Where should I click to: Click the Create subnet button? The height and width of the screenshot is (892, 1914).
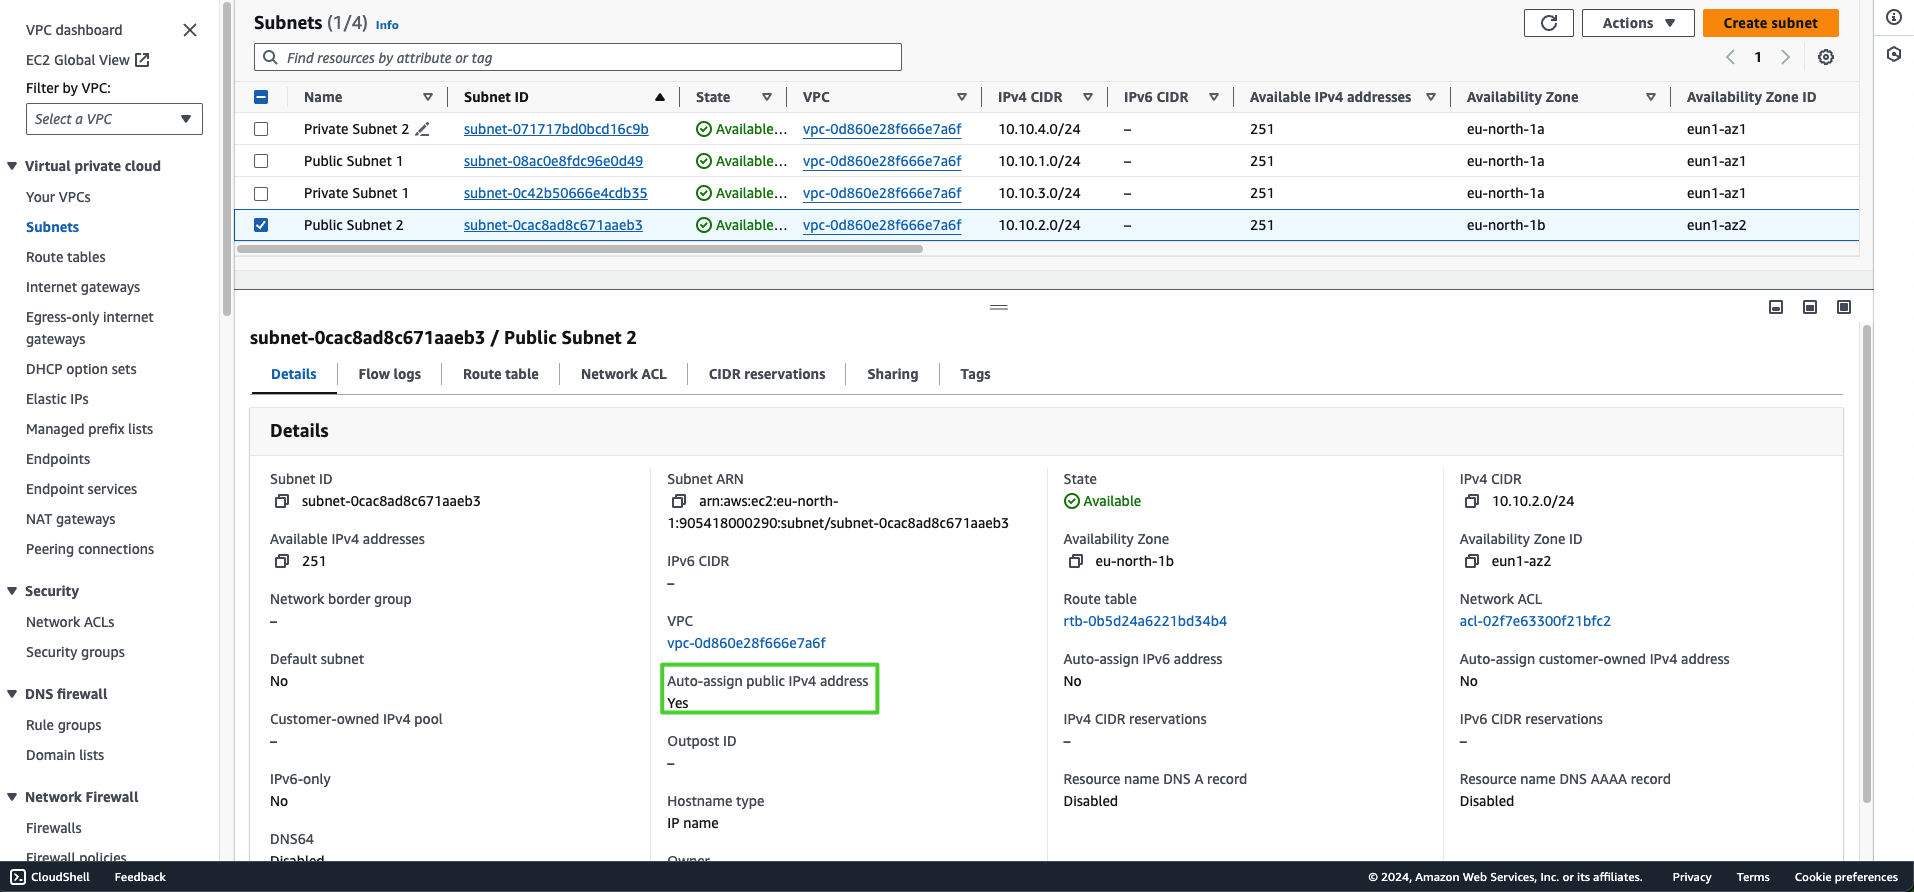[1770, 23]
